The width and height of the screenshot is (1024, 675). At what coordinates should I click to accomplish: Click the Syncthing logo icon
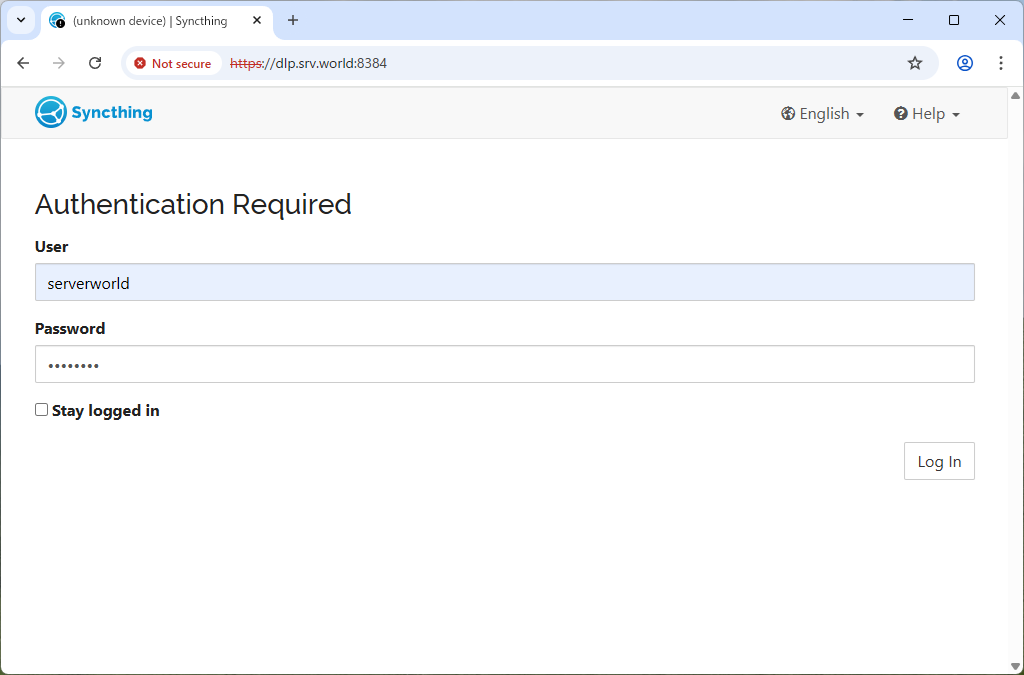click(x=51, y=112)
